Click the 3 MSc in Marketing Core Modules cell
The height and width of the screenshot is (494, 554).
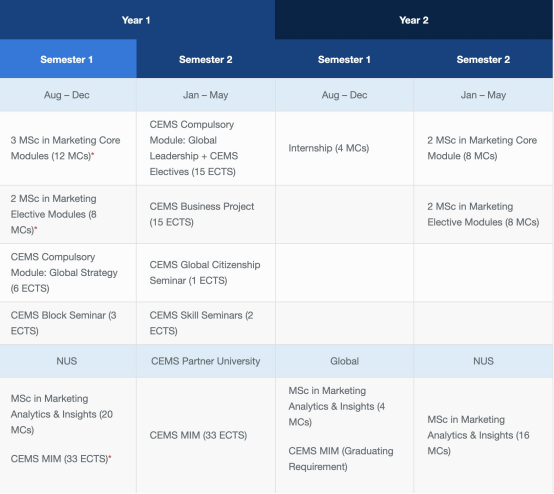[x=68, y=148]
